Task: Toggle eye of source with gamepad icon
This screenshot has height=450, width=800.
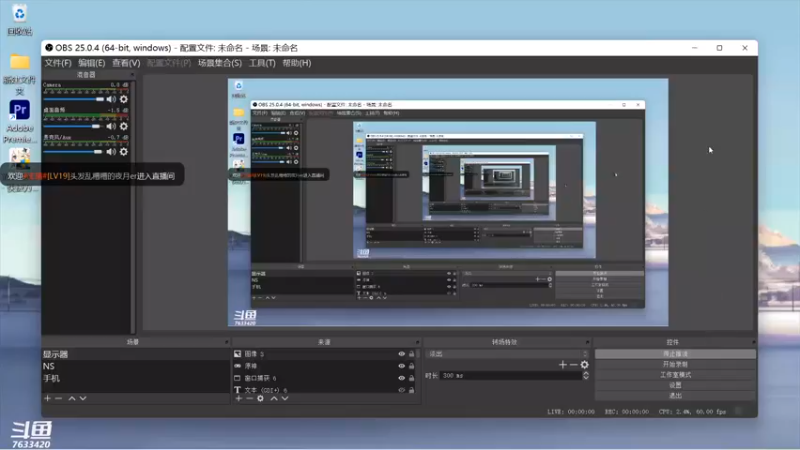Action: coord(402,366)
